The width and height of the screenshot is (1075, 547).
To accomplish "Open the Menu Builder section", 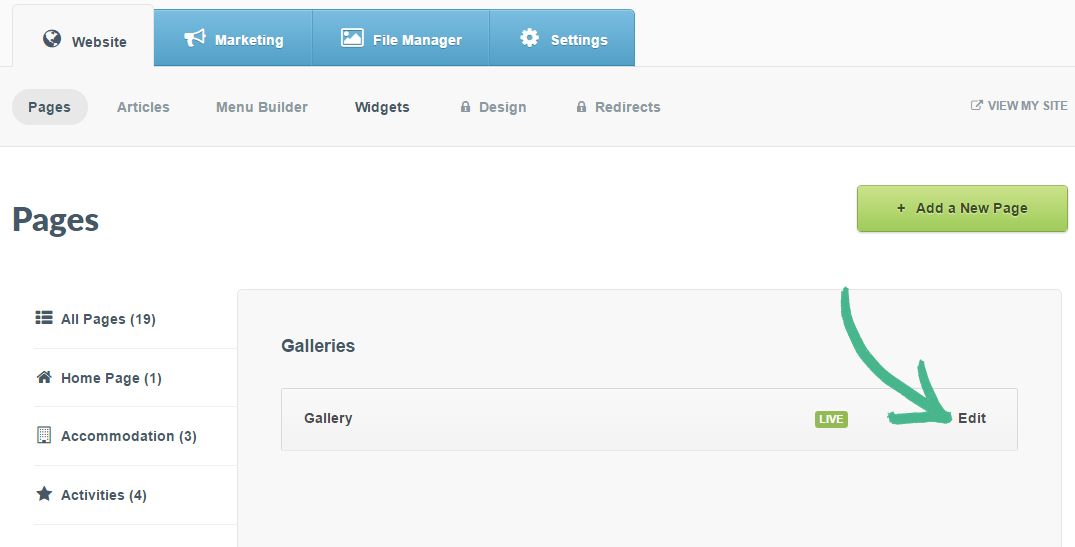I will [x=262, y=107].
